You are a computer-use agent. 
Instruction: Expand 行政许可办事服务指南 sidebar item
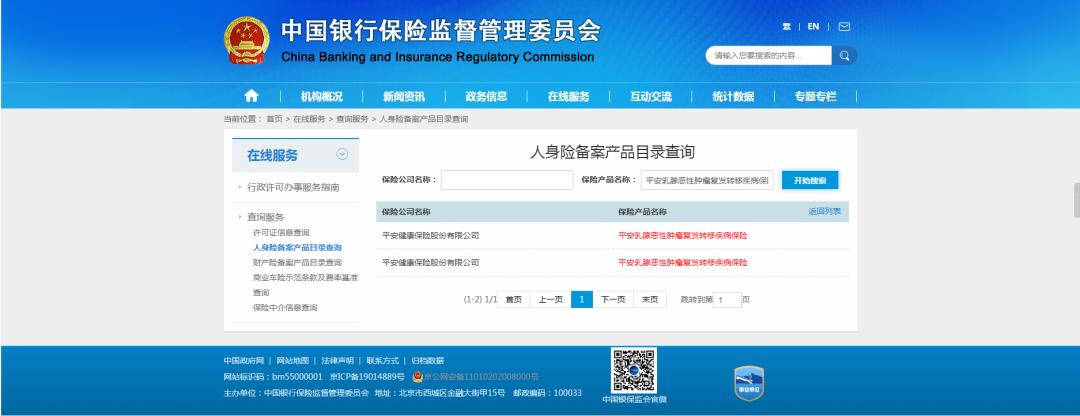pyautogui.click(x=293, y=187)
